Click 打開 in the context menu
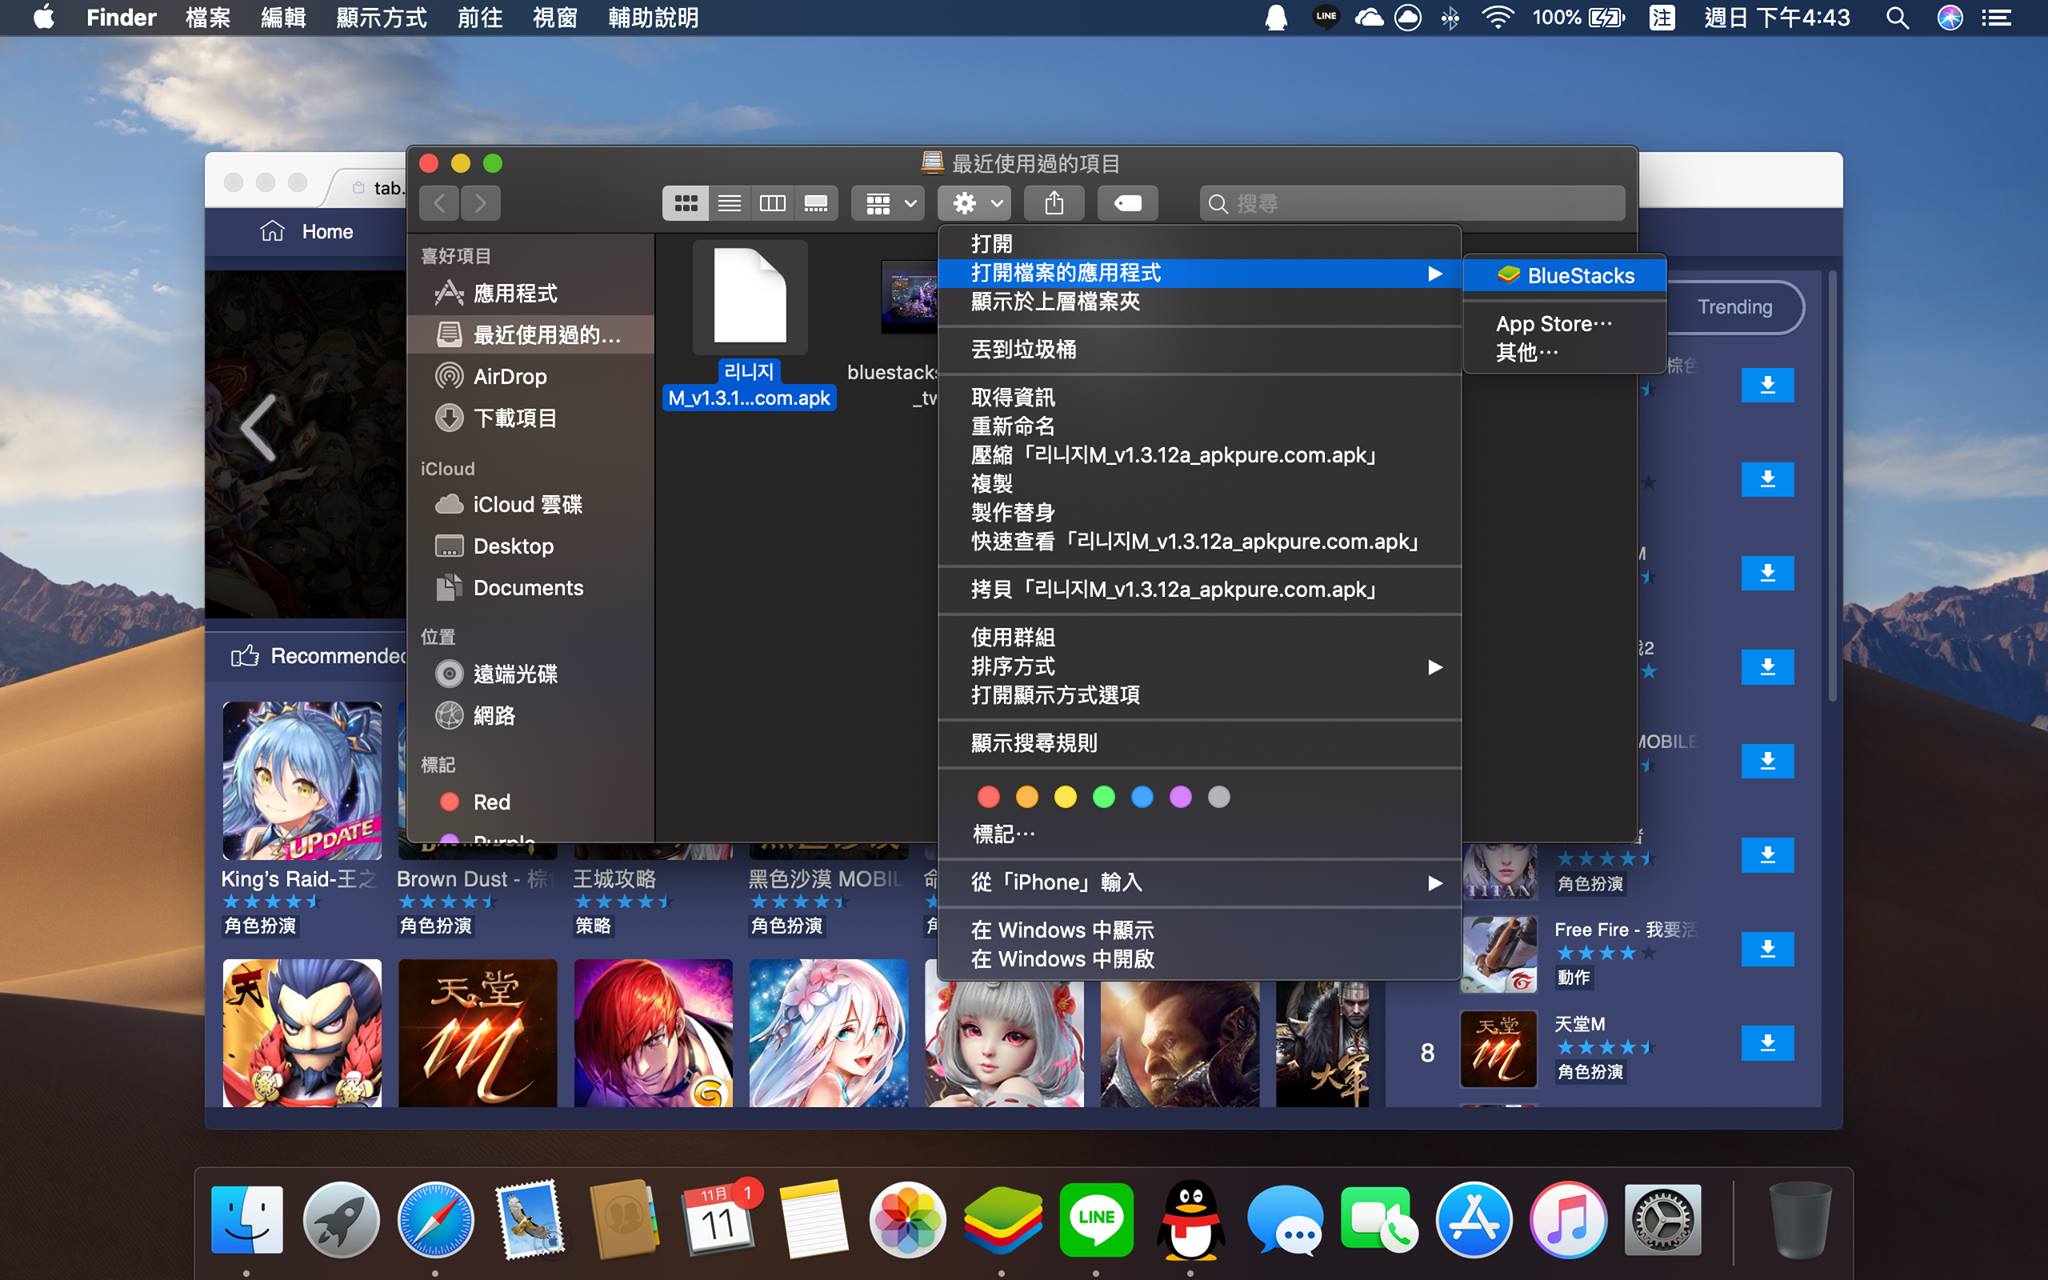Image resolution: width=2048 pixels, height=1280 pixels. coord(1200,244)
